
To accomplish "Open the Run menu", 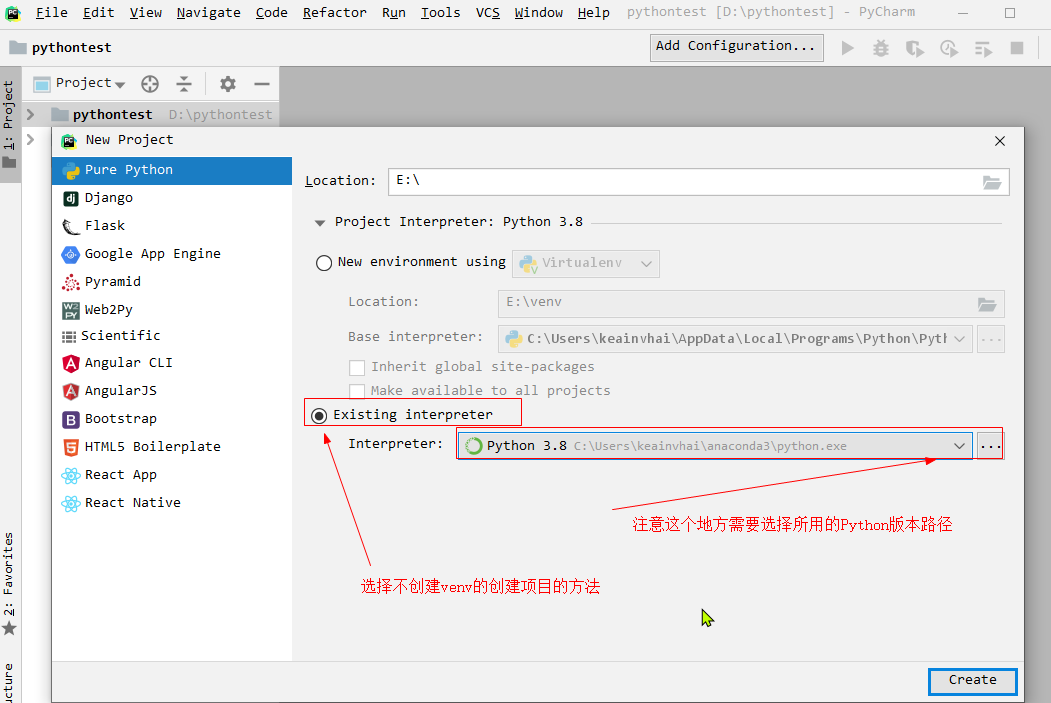I will [393, 13].
